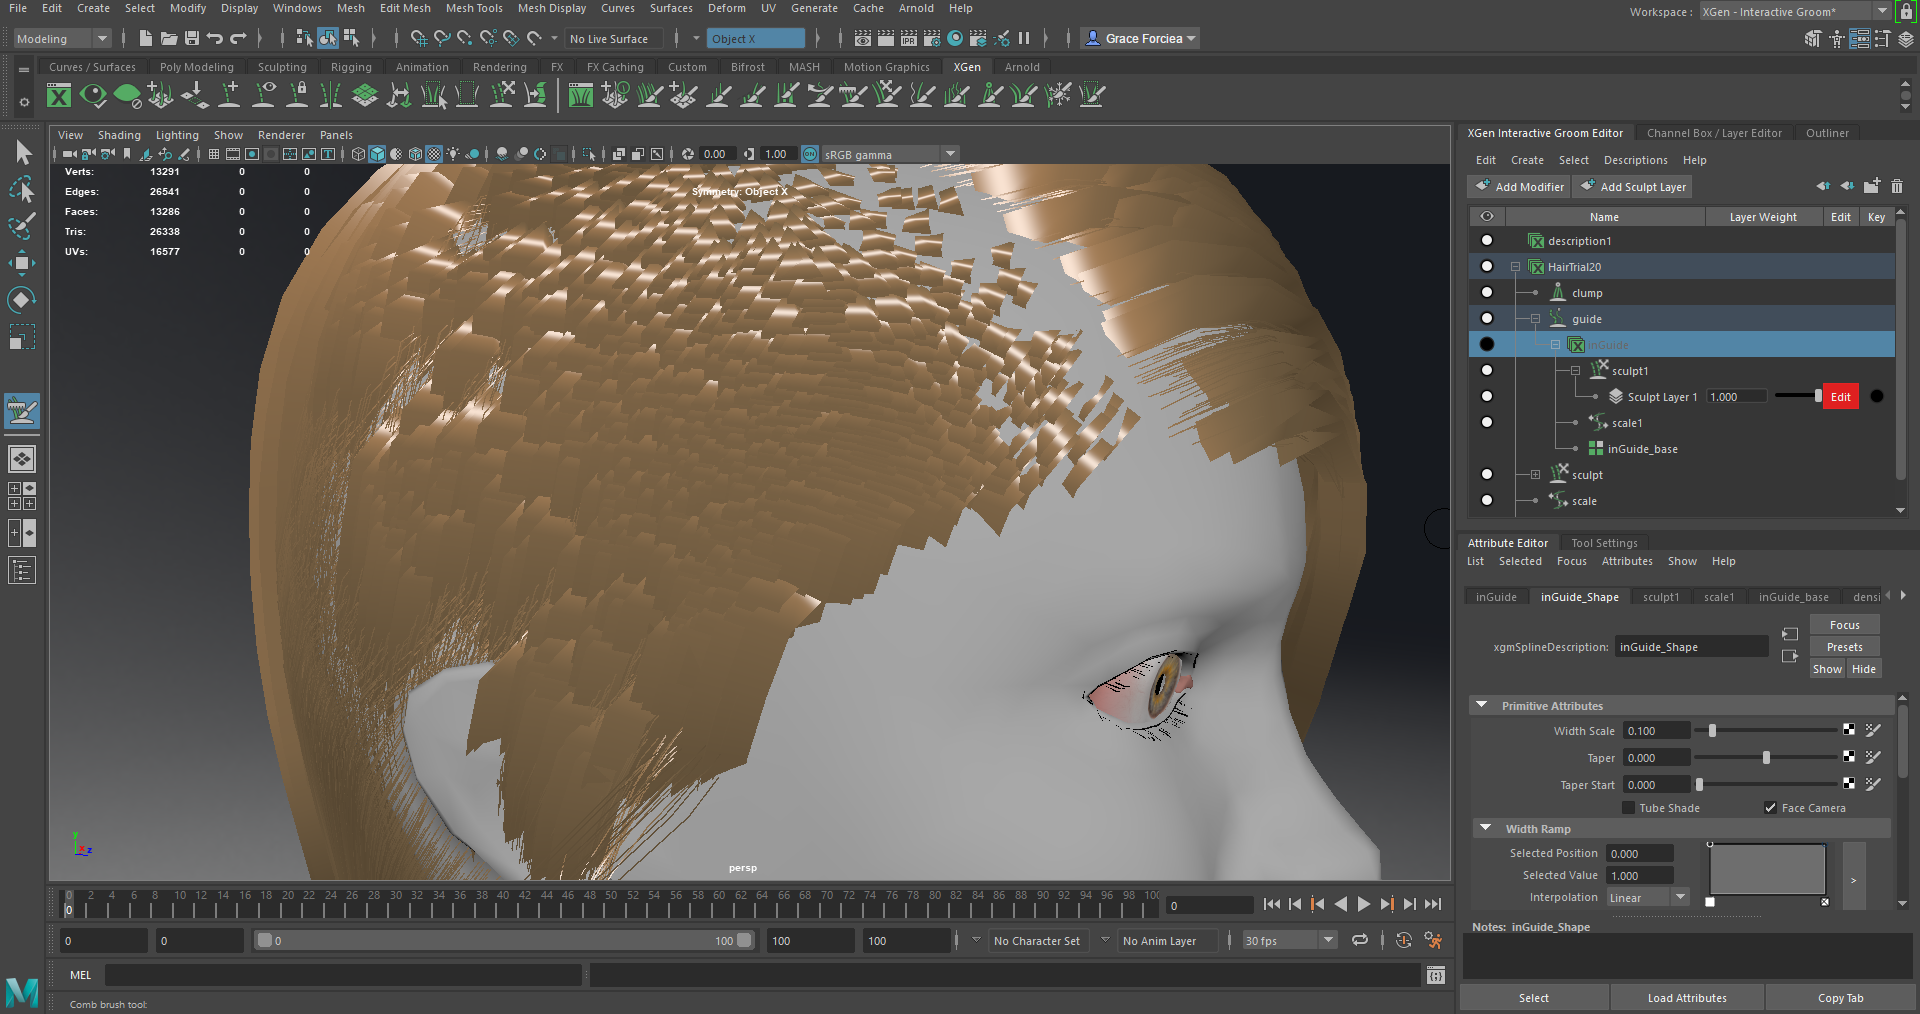Disable the Face Camera checkbox
The height and width of the screenshot is (1014, 1920).
pos(1770,808)
